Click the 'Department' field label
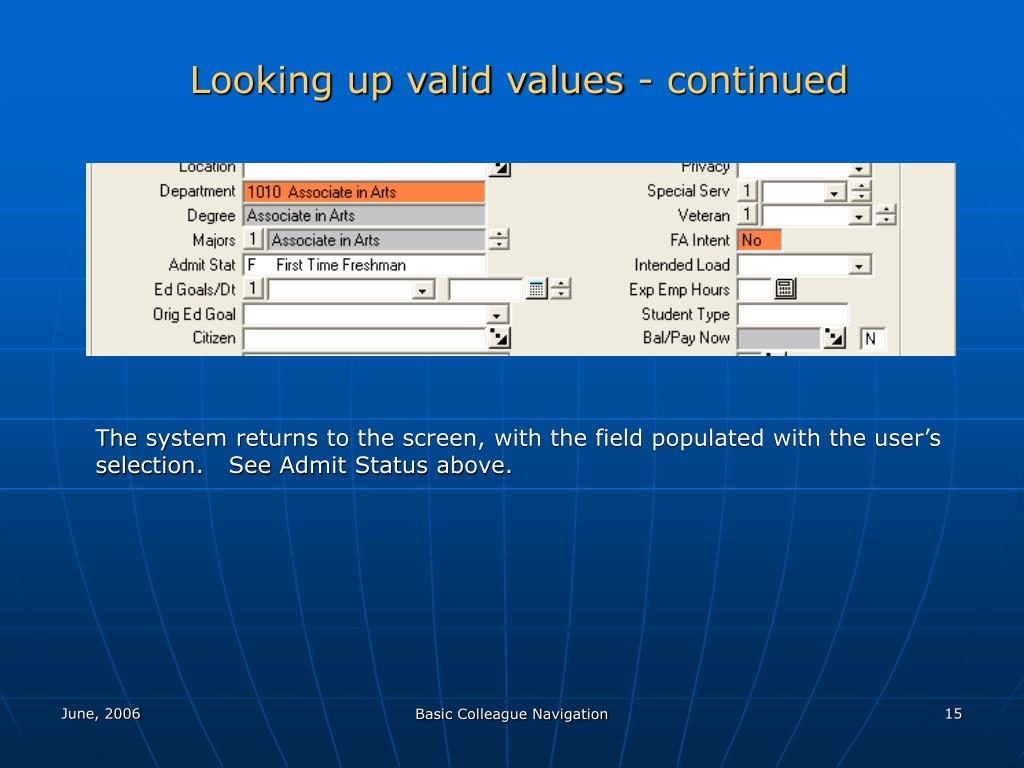Viewport: 1024px width, 768px height. coord(197,191)
